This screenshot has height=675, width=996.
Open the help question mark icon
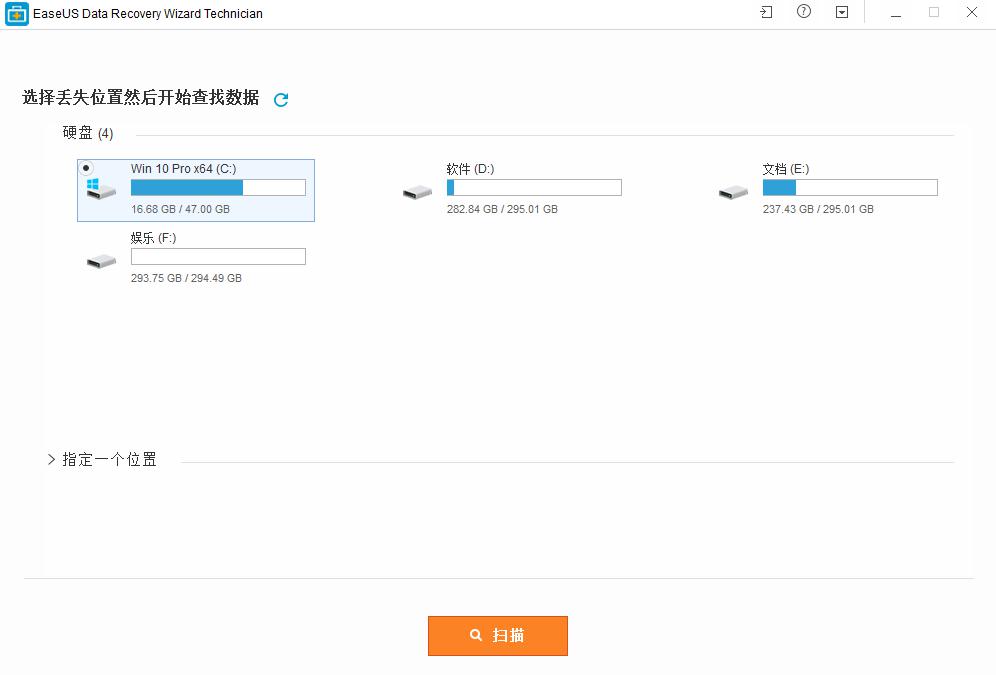(x=804, y=11)
